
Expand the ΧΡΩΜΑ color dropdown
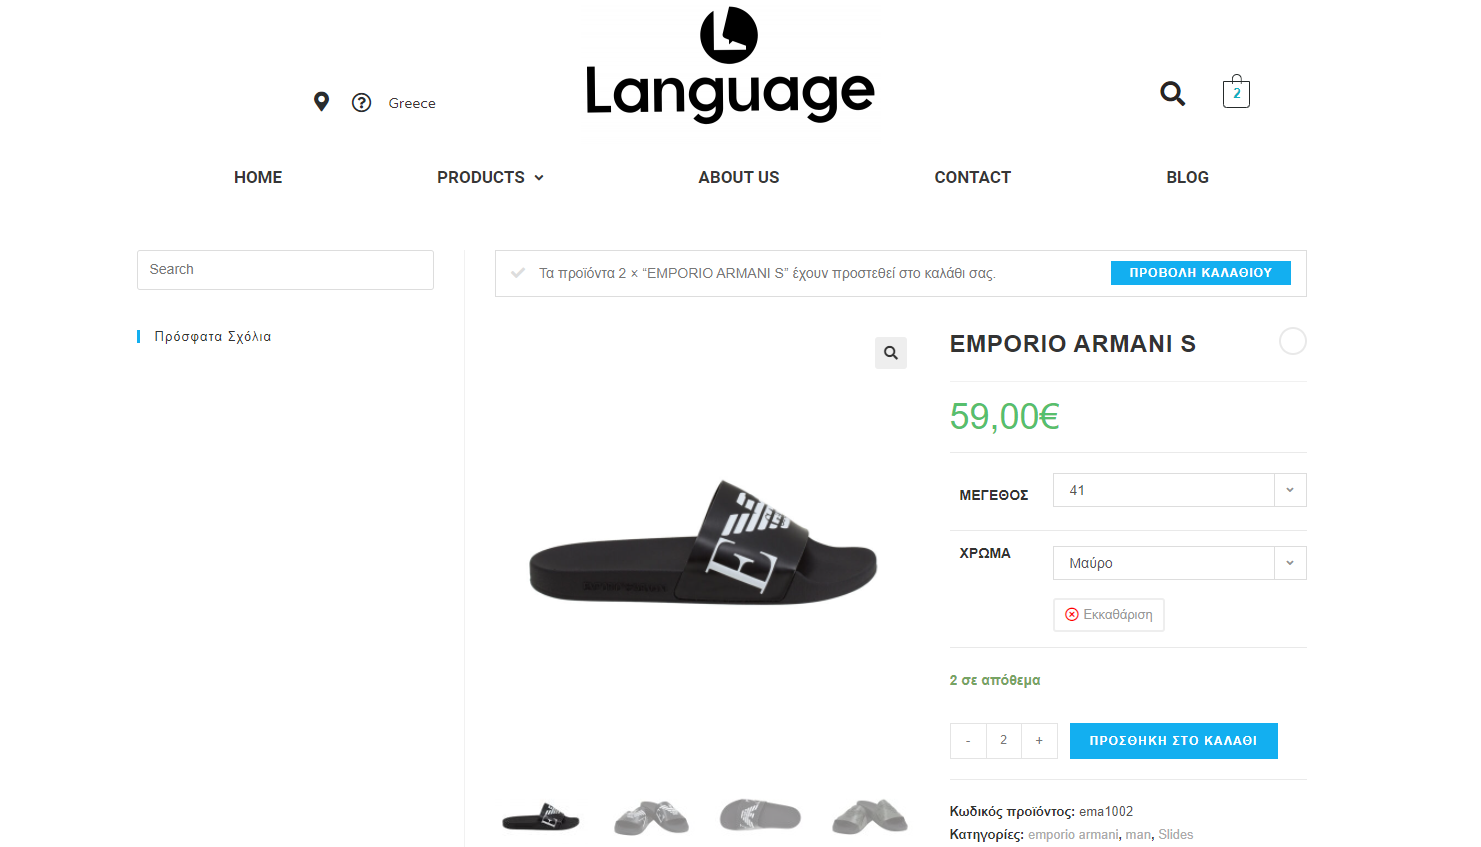[x=1180, y=563]
